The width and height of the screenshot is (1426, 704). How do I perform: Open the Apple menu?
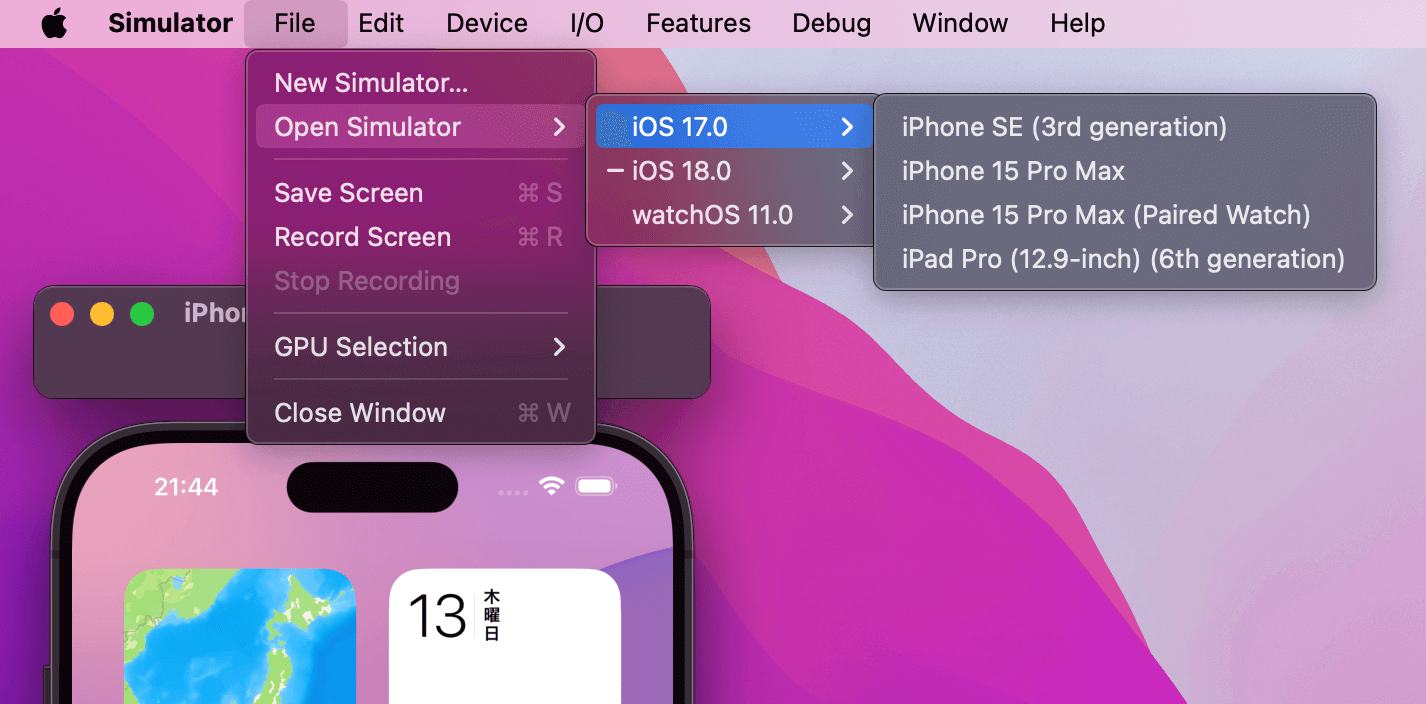point(54,24)
